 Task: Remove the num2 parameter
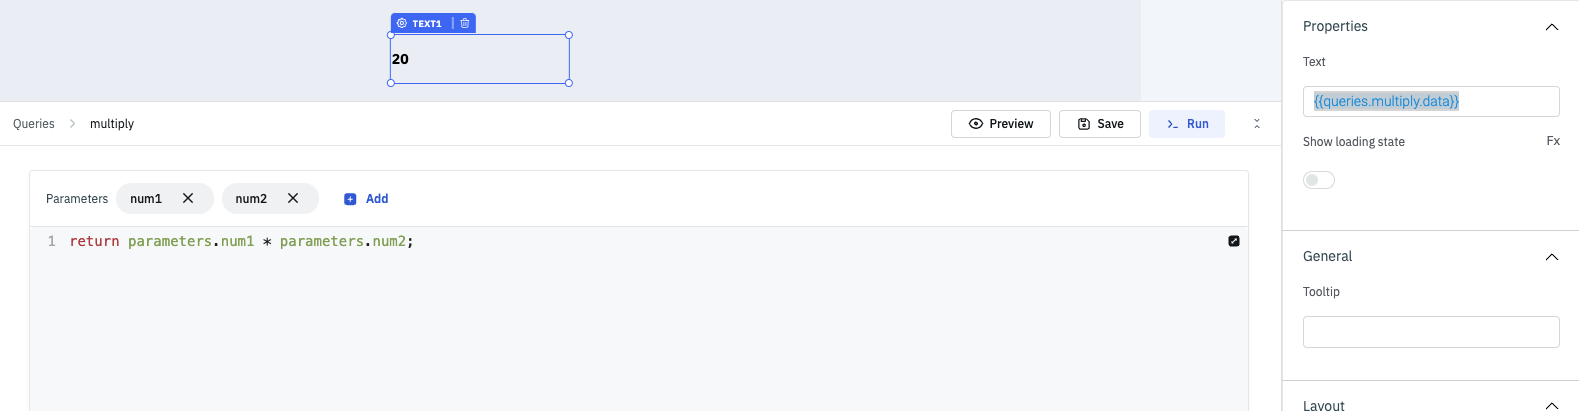click(x=293, y=198)
